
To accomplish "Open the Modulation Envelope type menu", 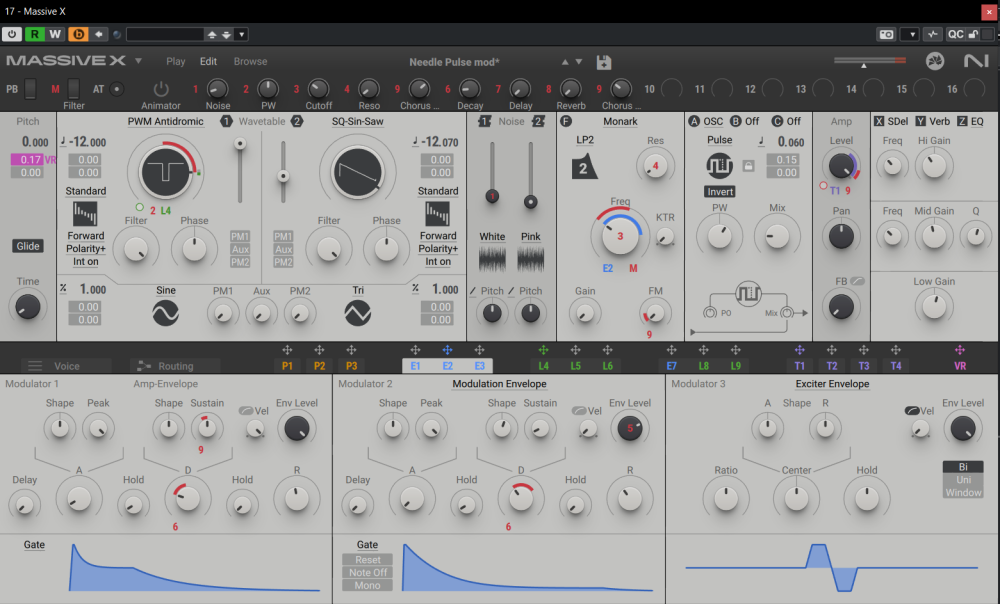I will click(499, 383).
